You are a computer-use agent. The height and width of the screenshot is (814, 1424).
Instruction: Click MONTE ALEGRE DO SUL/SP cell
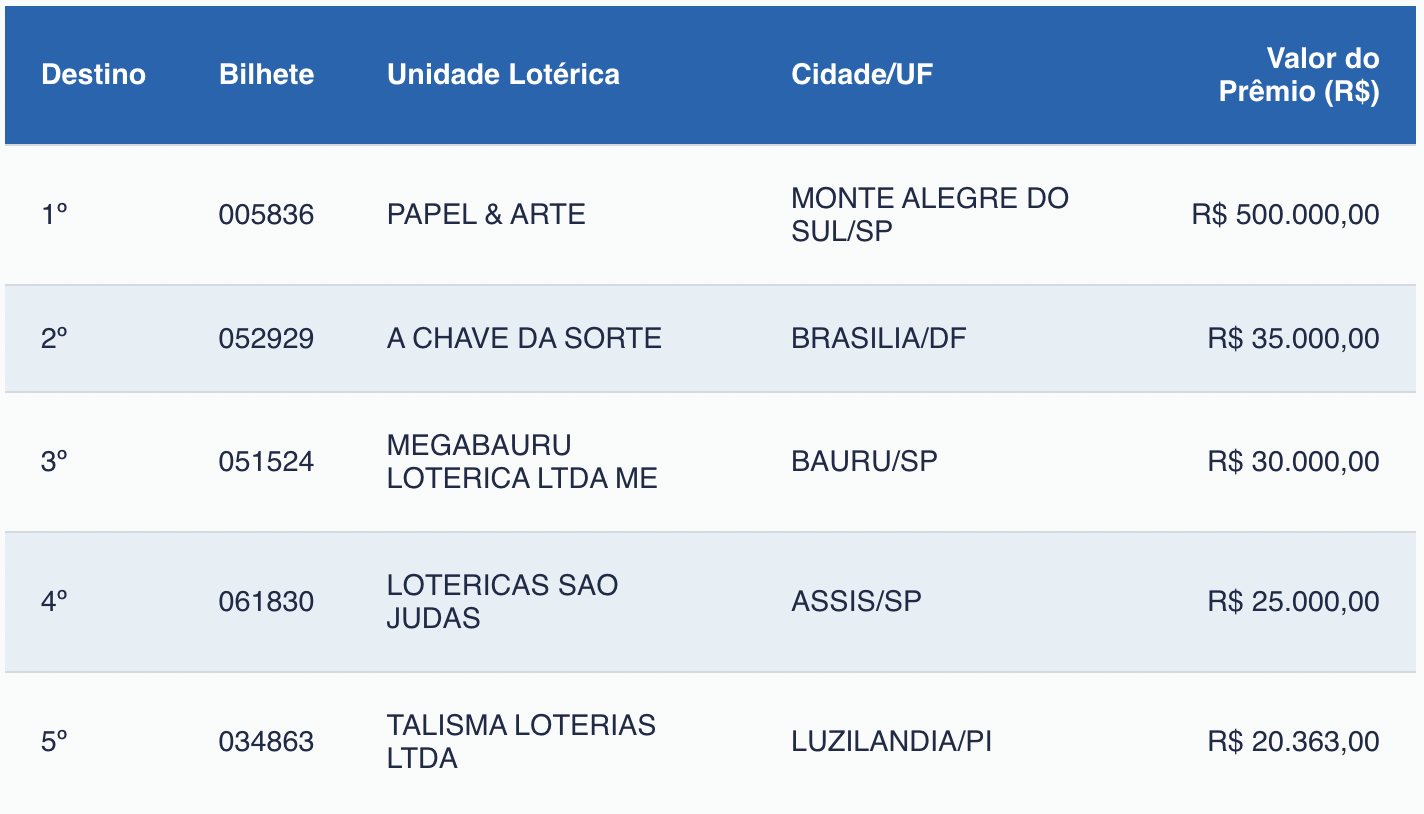[929, 214]
